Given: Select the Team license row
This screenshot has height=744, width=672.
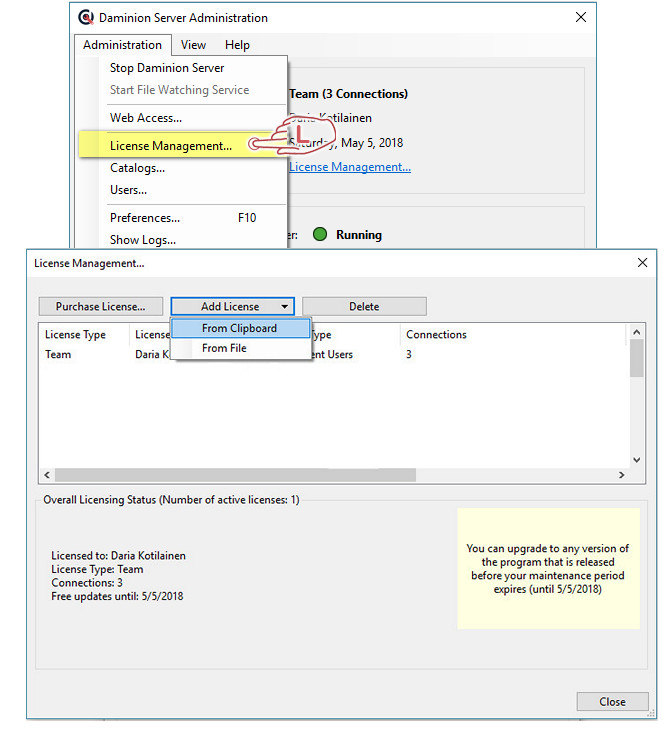Looking at the screenshot, I should [x=58, y=354].
